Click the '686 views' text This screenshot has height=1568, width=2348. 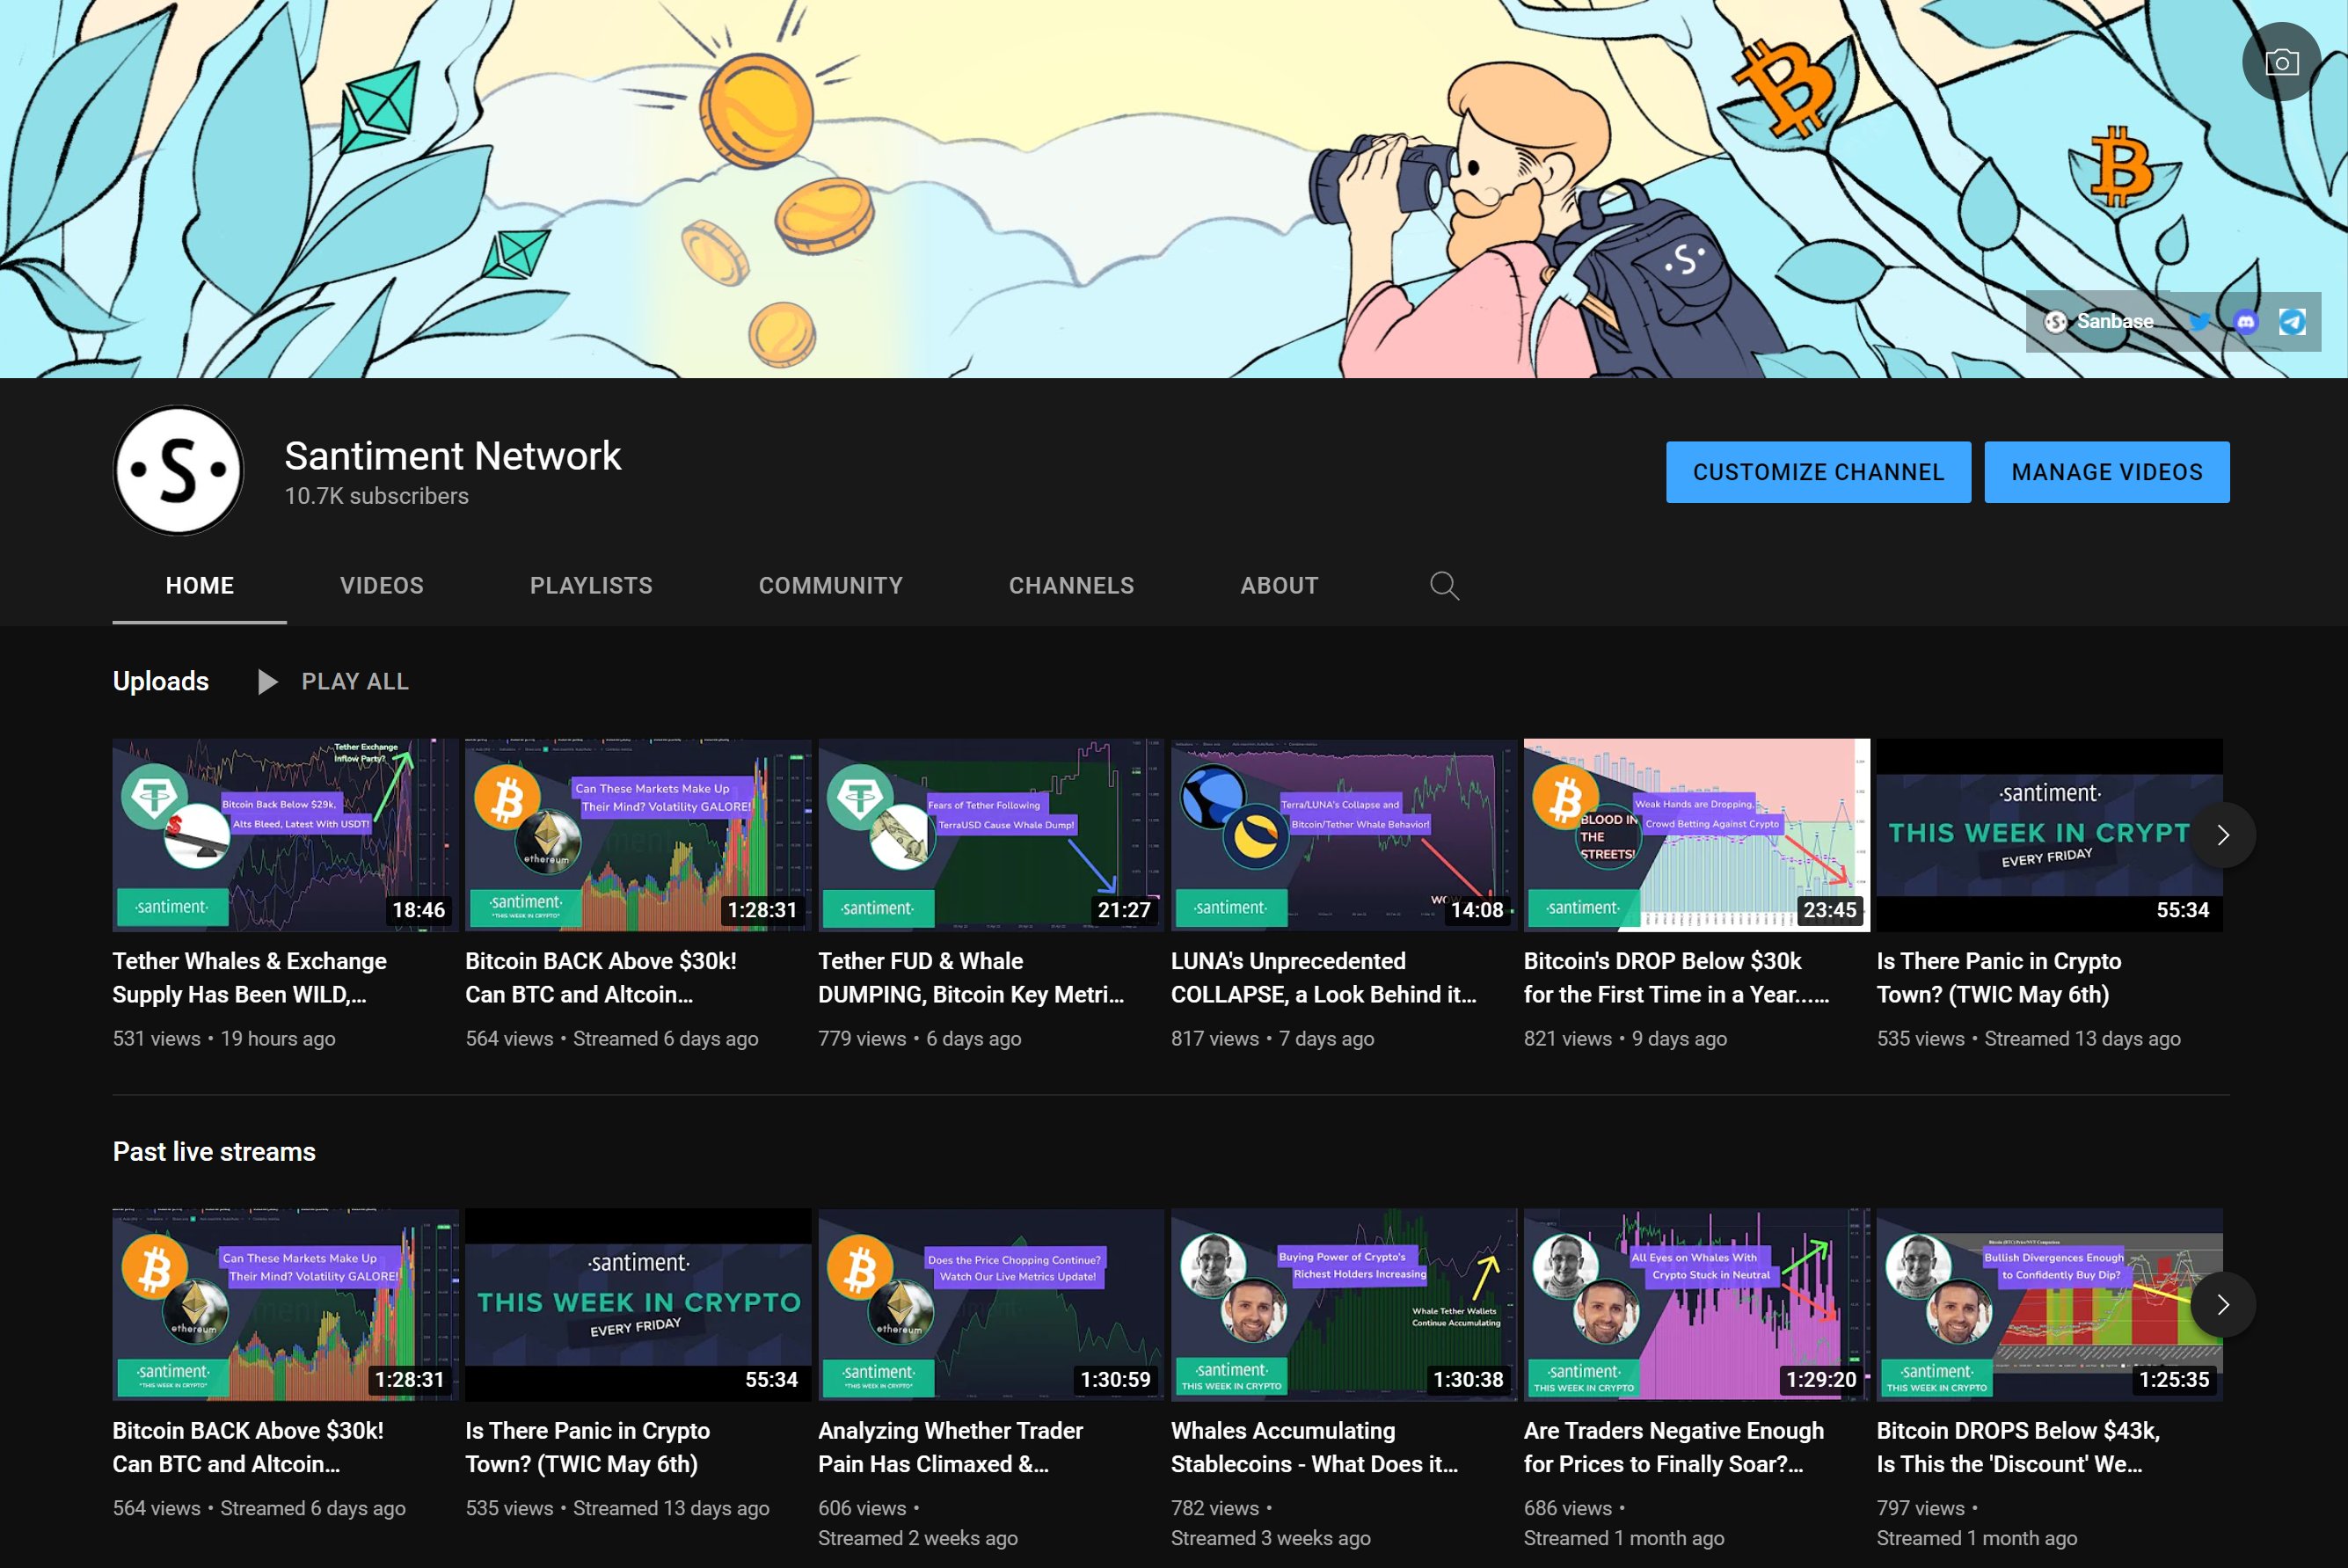point(1568,1508)
